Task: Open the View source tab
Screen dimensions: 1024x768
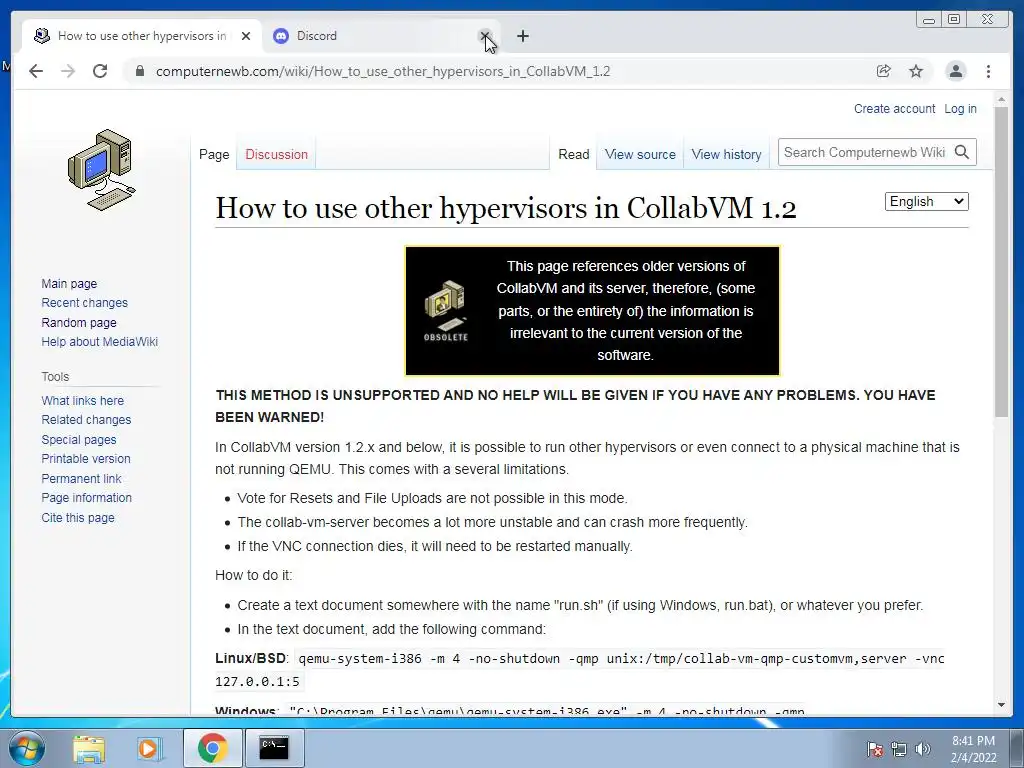Action: coord(640,155)
